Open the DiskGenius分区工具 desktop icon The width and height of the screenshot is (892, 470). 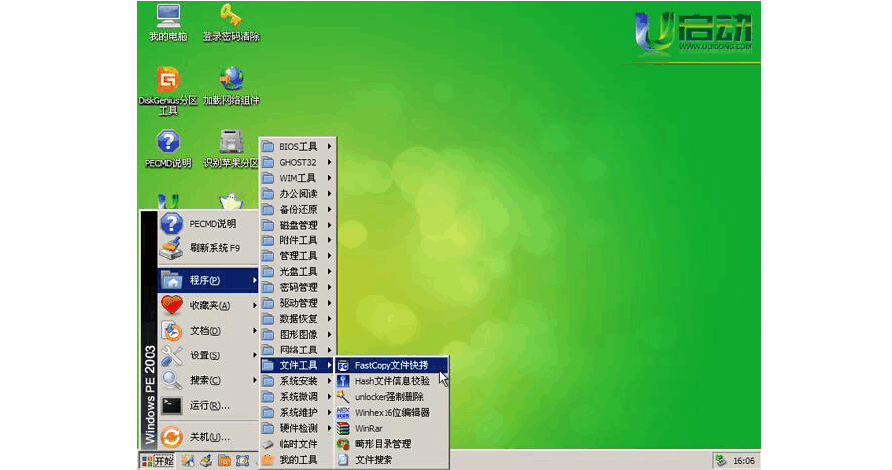tap(168, 80)
